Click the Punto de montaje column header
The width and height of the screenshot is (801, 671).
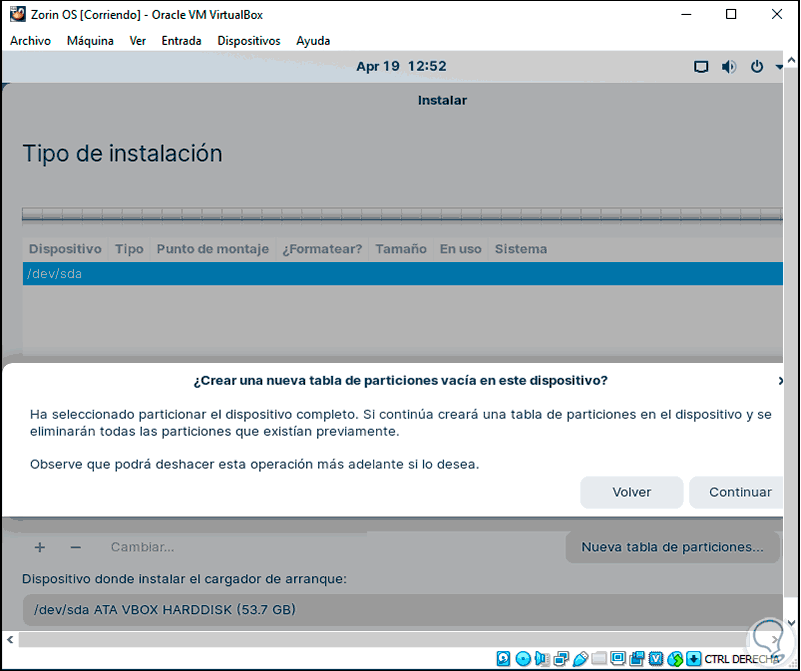click(213, 249)
